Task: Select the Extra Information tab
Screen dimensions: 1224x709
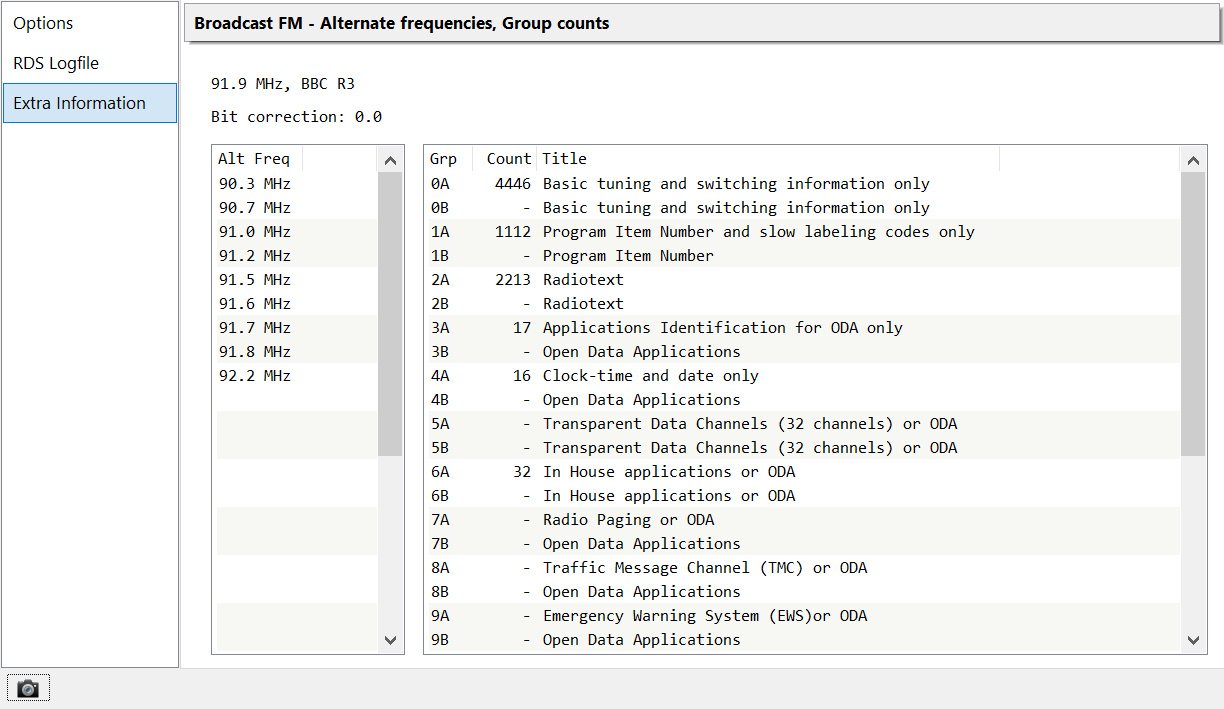Action: click(80, 103)
